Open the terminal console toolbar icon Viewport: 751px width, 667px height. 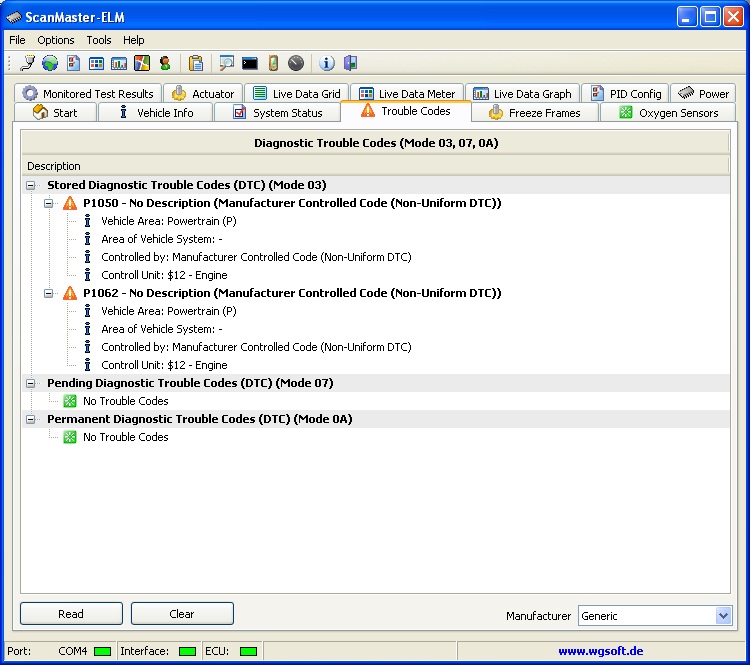[250, 63]
